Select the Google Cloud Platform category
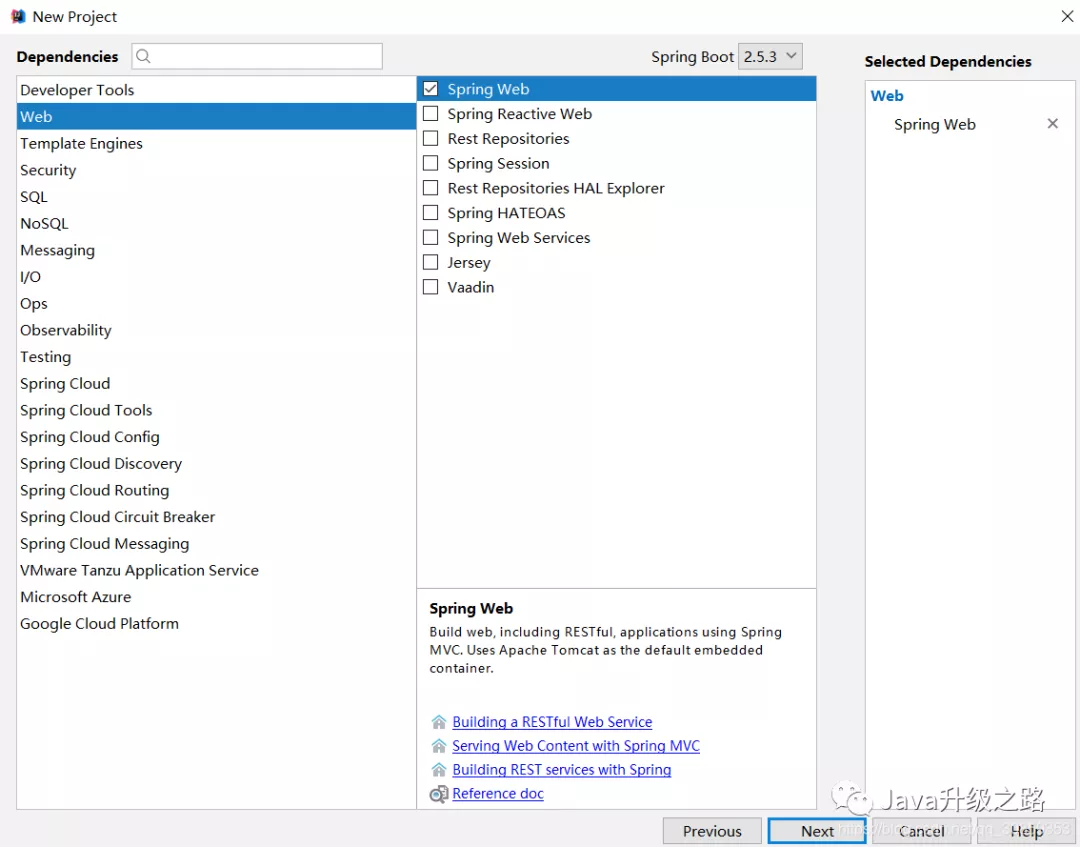1080x847 pixels. click(x=216, y=624)
